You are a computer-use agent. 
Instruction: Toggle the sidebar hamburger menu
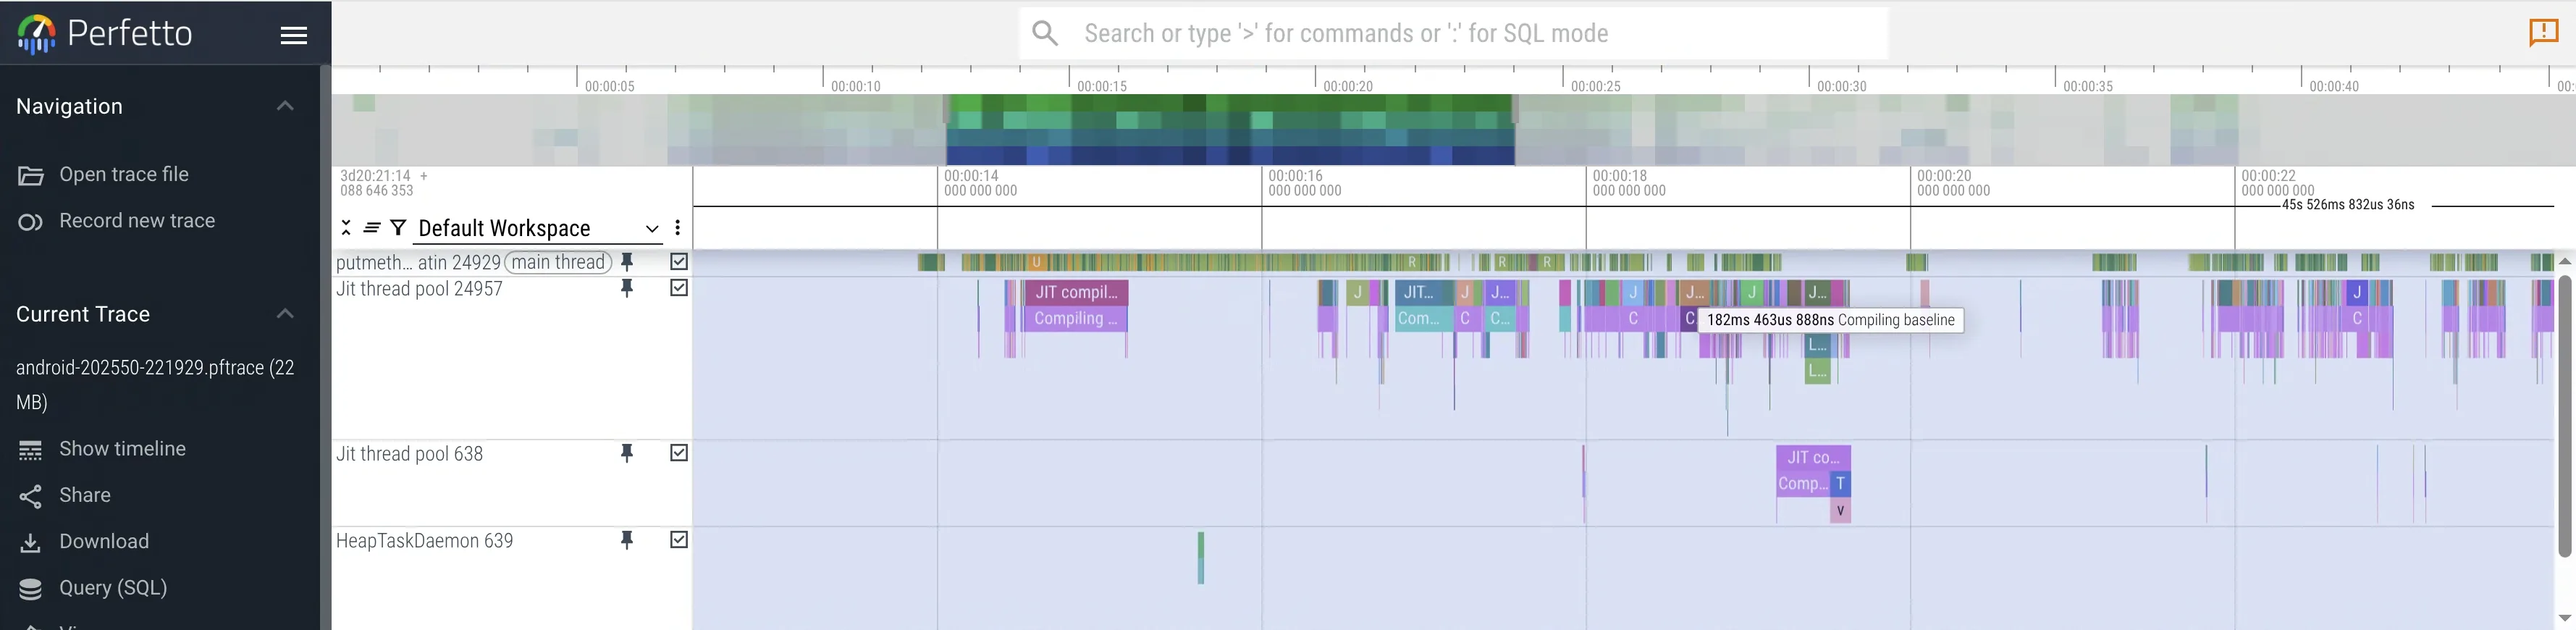point(294,35)
